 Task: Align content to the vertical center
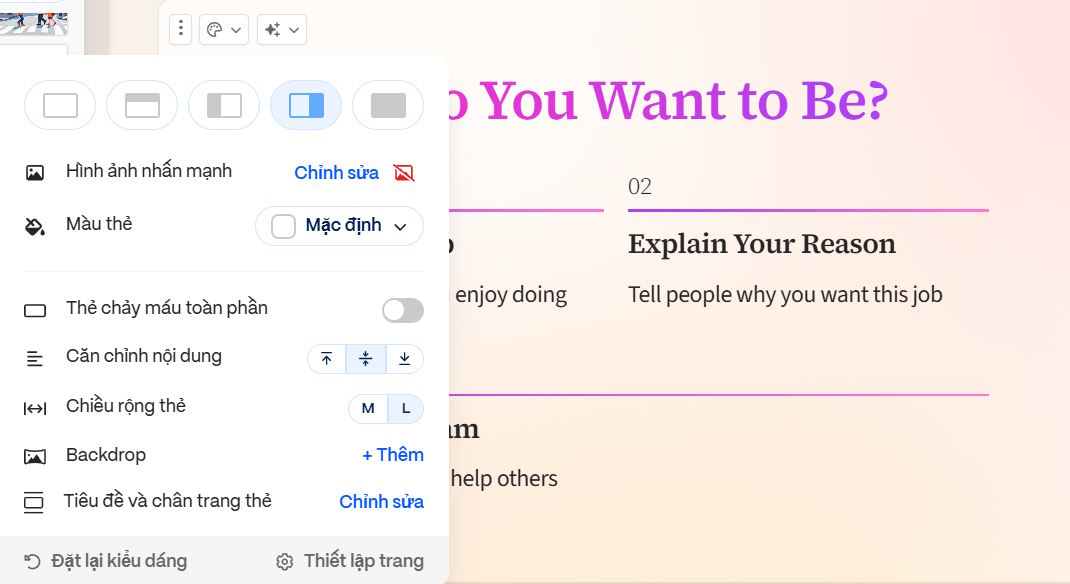tap(366, 359)
